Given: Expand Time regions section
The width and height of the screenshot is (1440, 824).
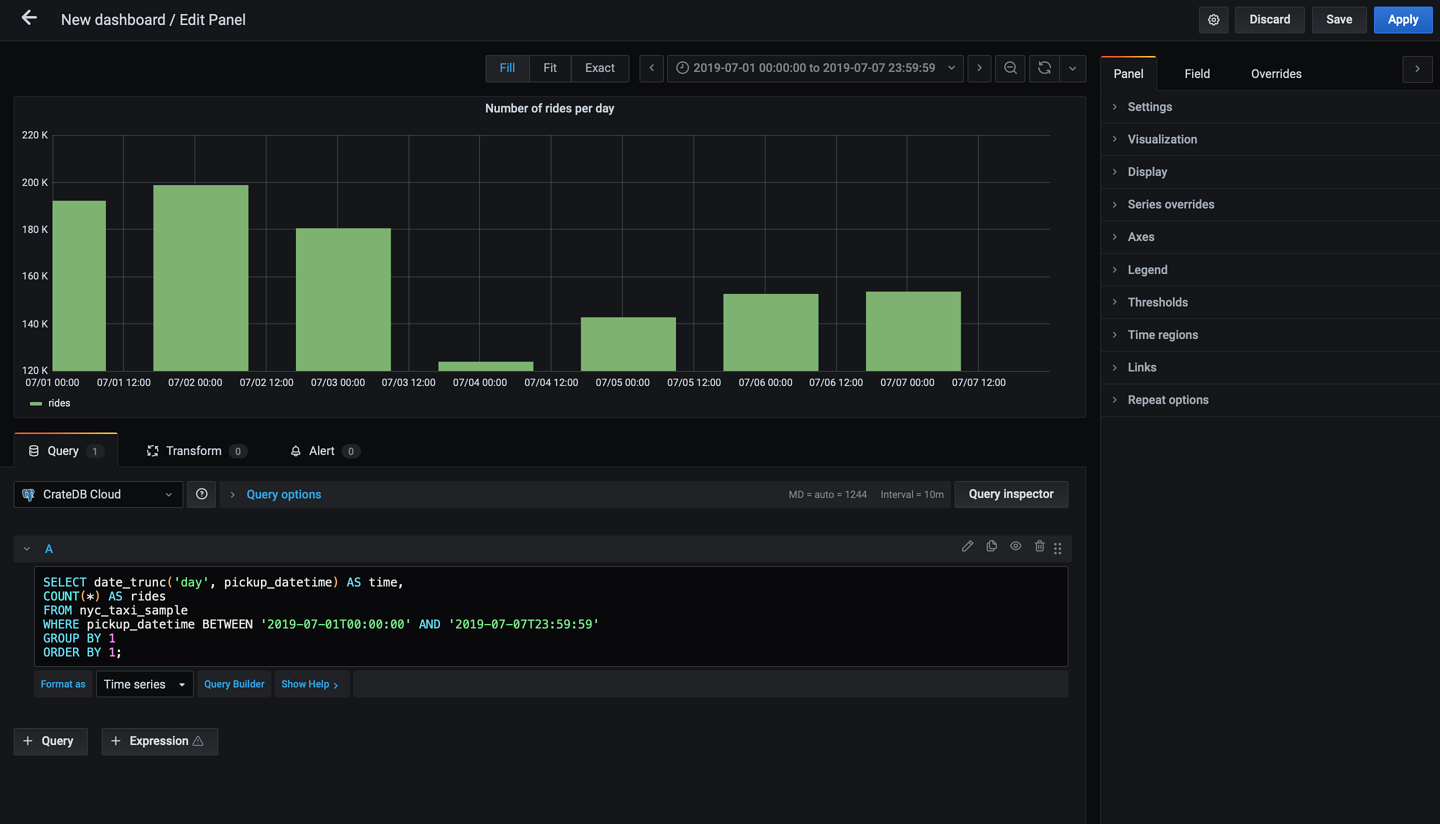Looking at the screenshot, I should pos(1270,335).
